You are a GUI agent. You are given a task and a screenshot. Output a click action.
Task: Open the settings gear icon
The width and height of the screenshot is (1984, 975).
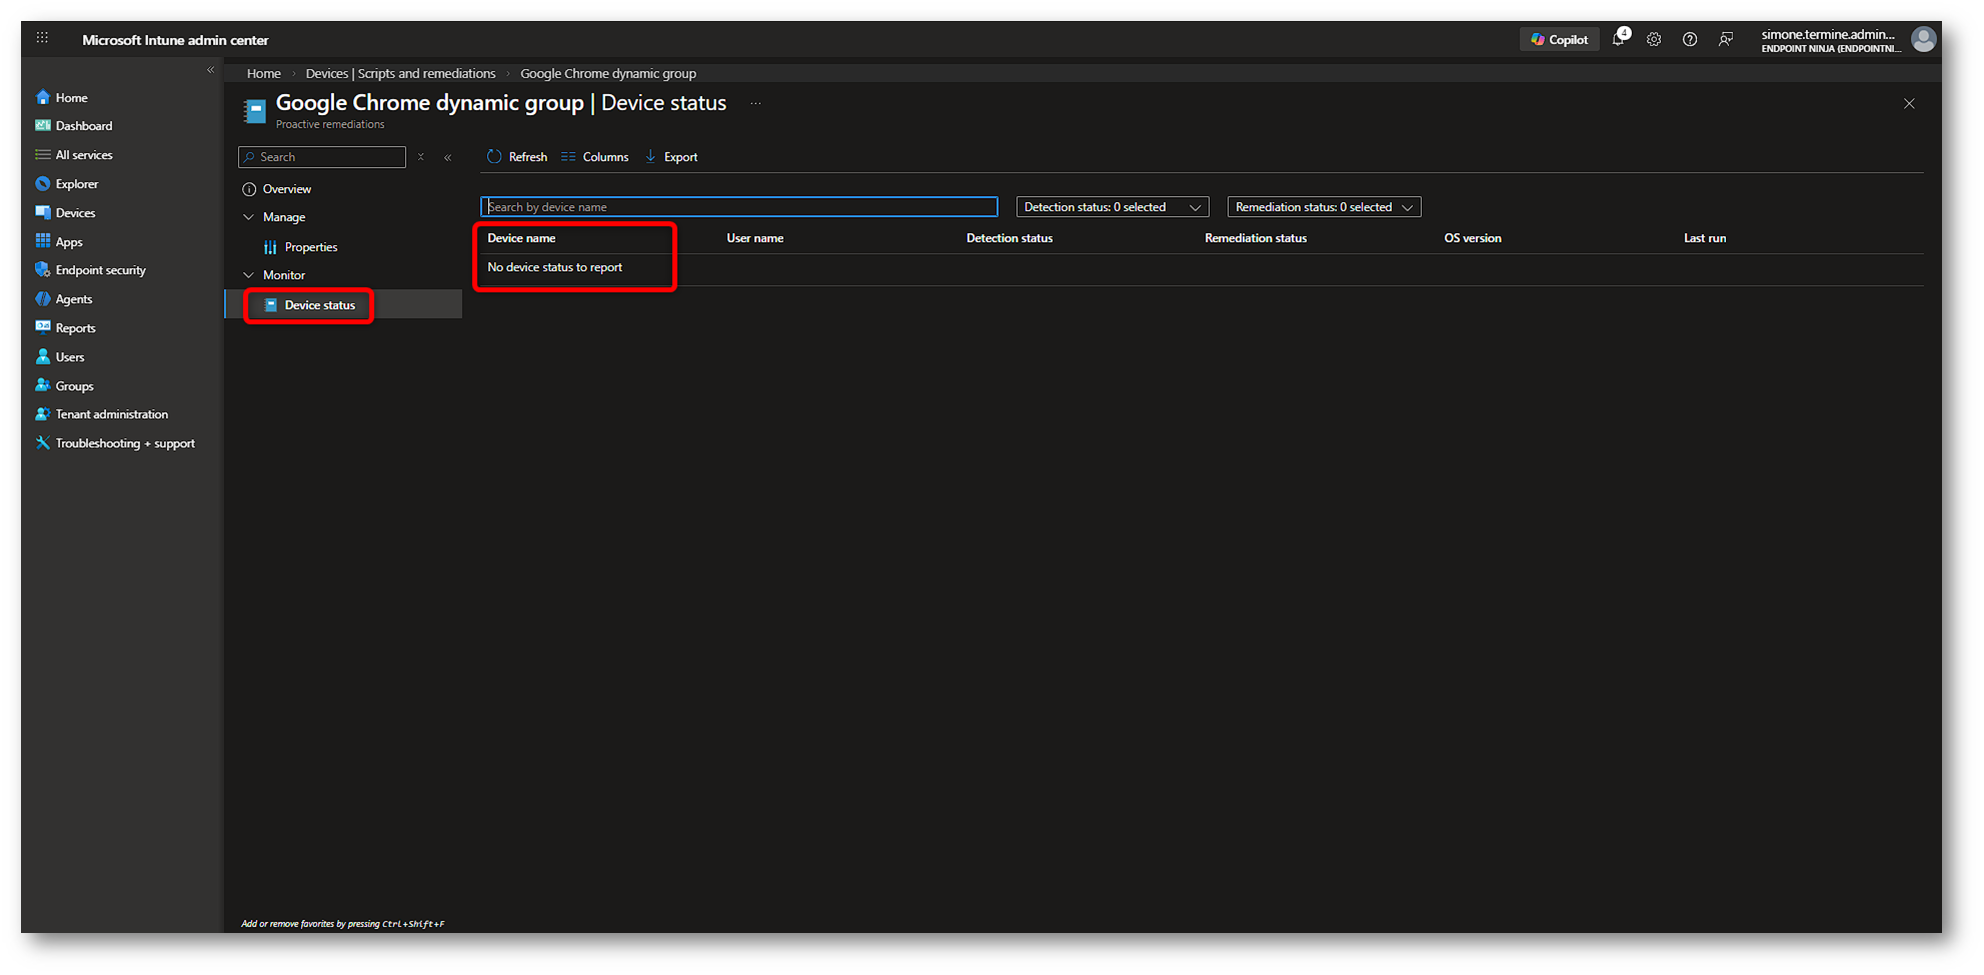tap(1654, 40)
